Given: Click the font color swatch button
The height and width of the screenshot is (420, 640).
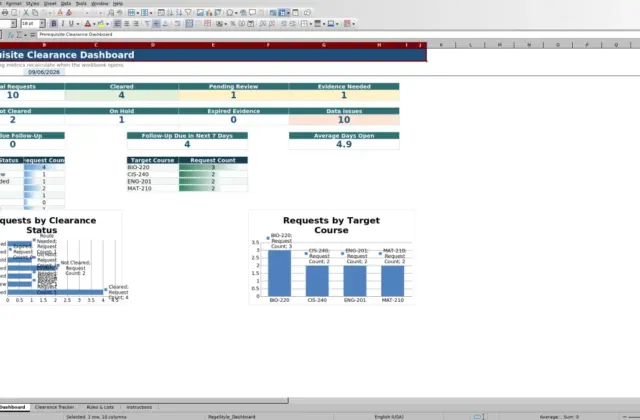Looking at the screenshot, I should click(87, 24).
